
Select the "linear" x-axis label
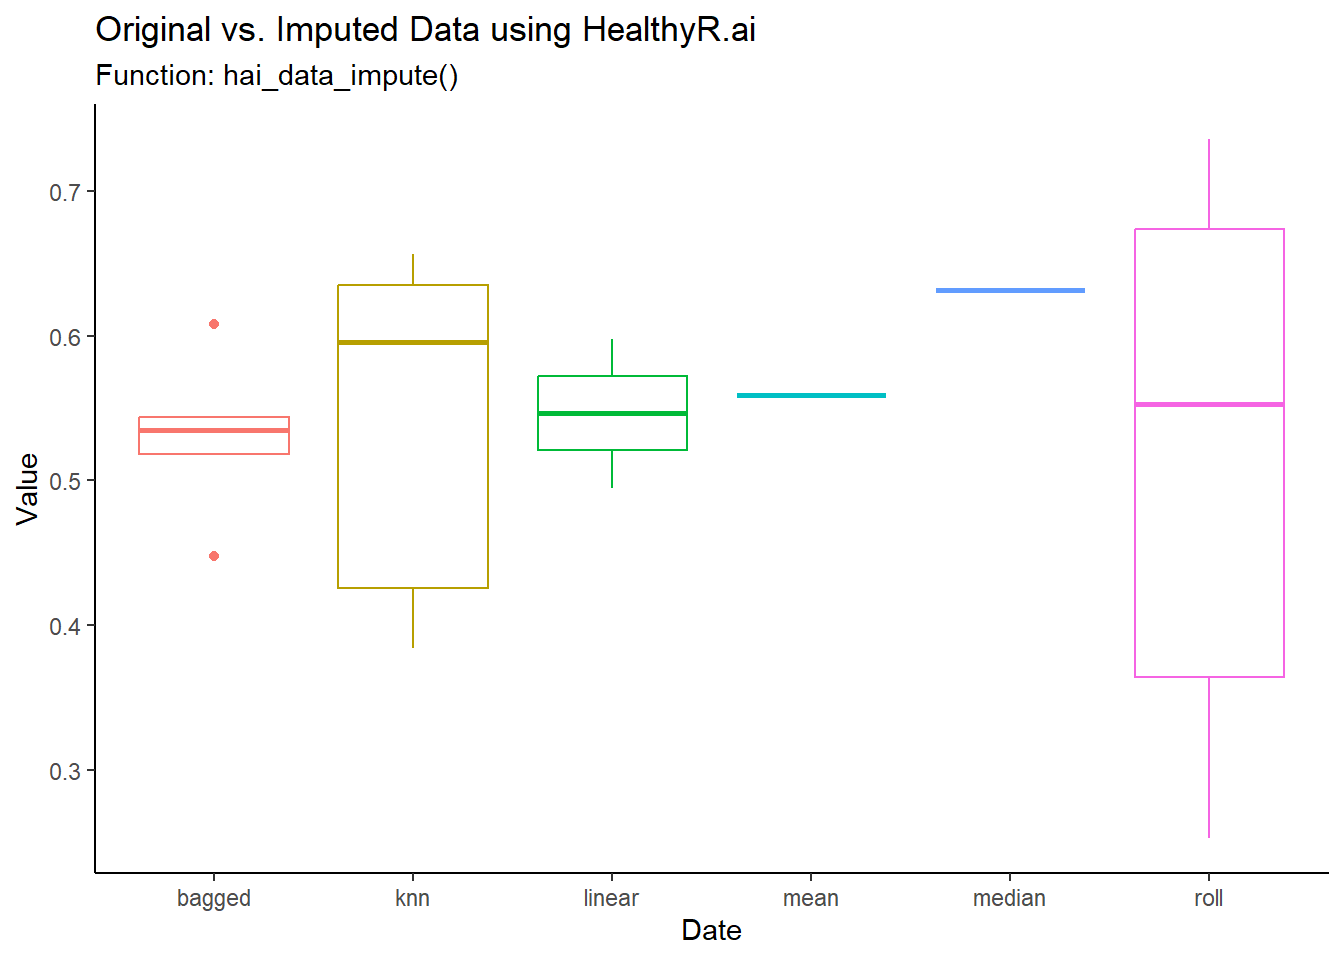(611, 898)
